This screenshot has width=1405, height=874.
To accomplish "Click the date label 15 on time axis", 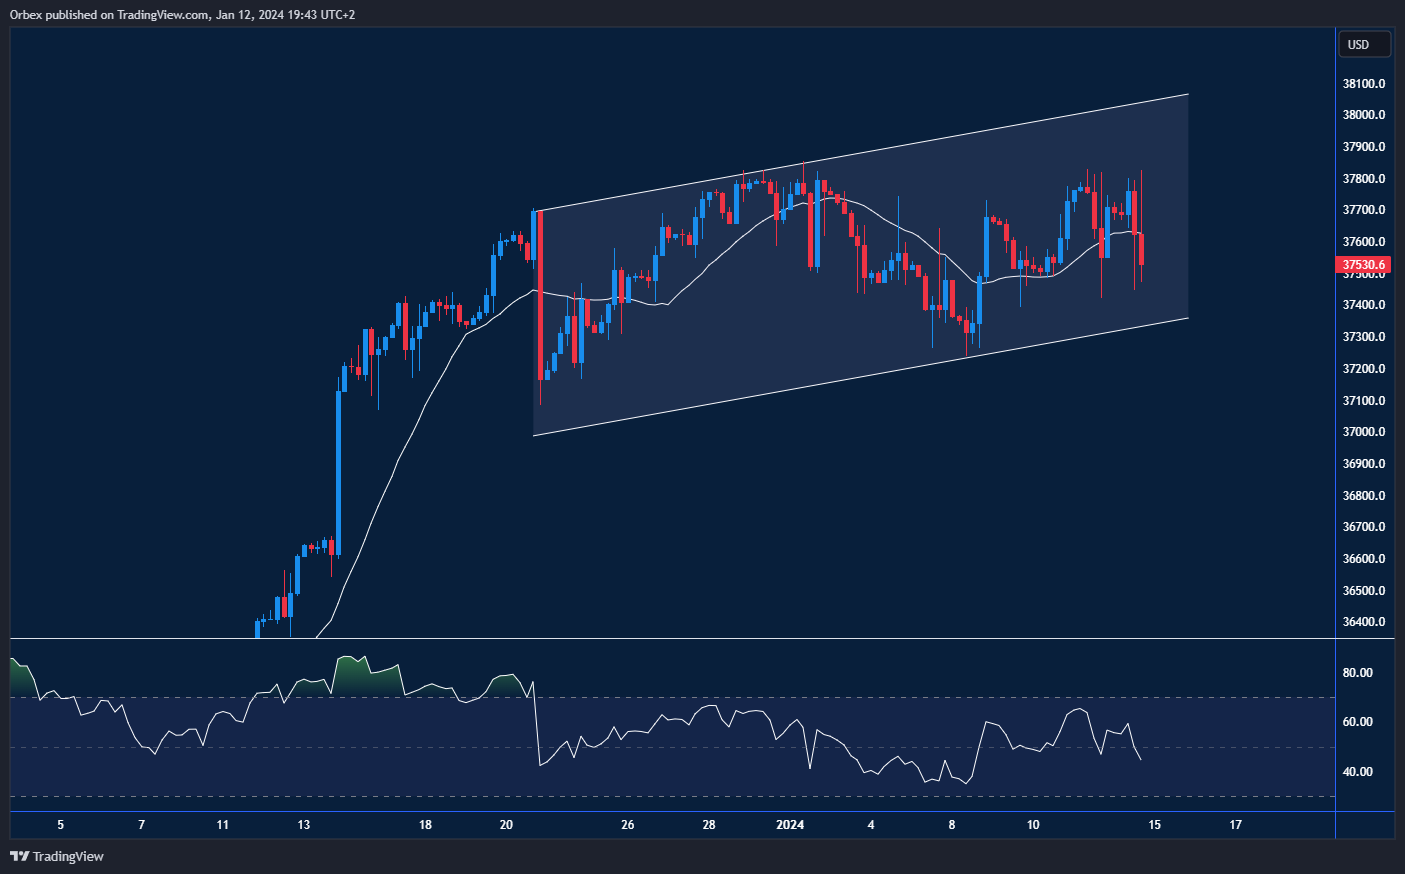I will tap(1155, 824).
